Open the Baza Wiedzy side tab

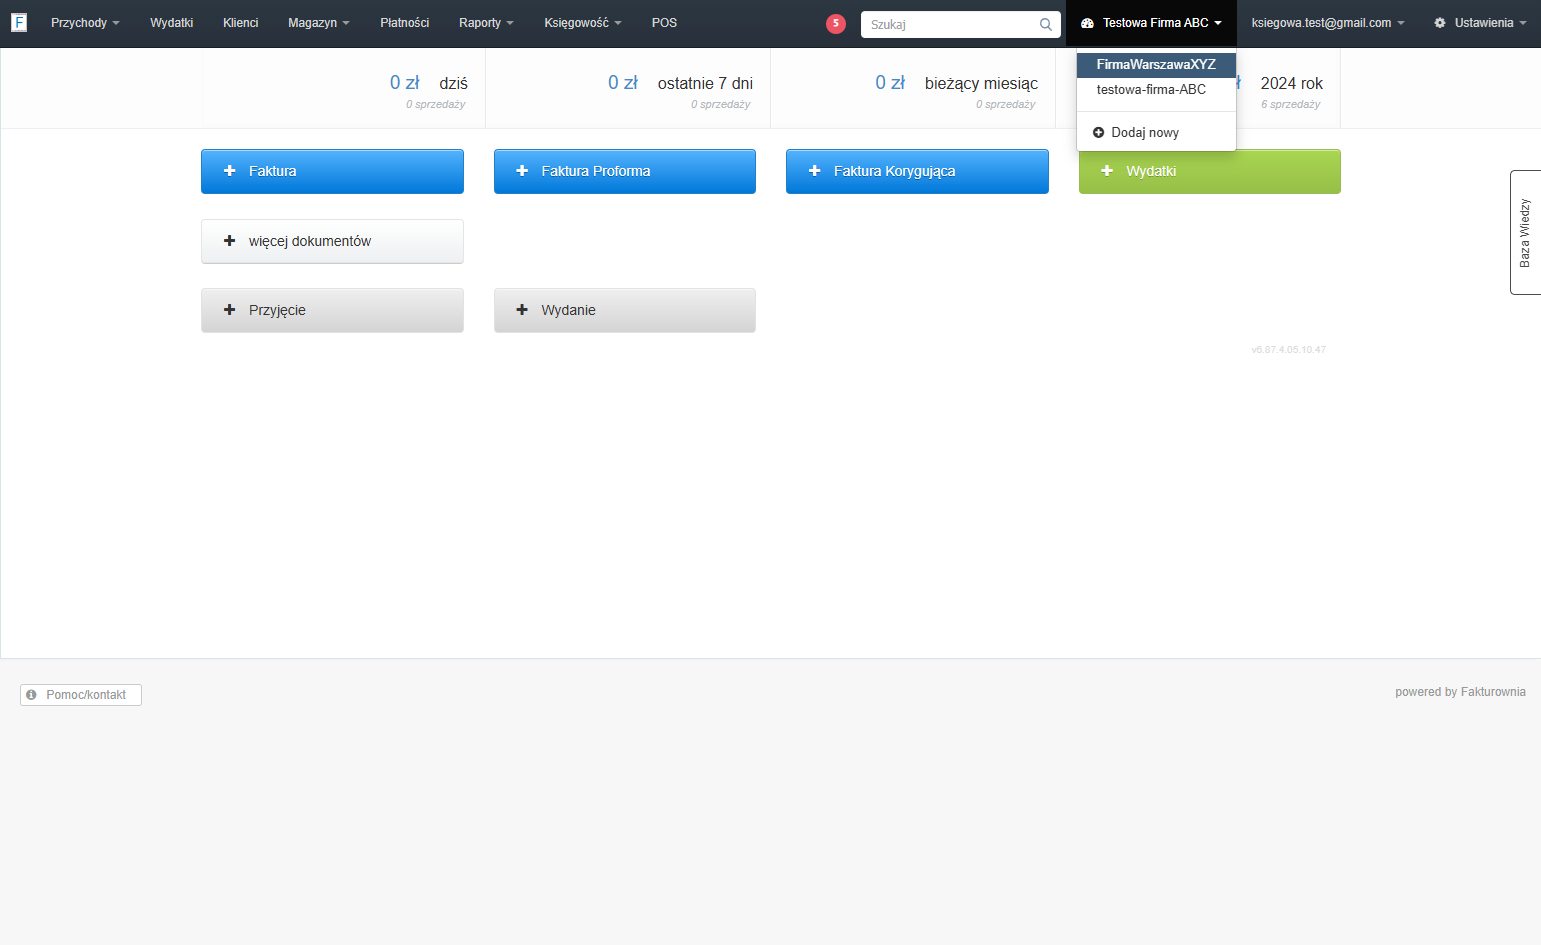1525,232
